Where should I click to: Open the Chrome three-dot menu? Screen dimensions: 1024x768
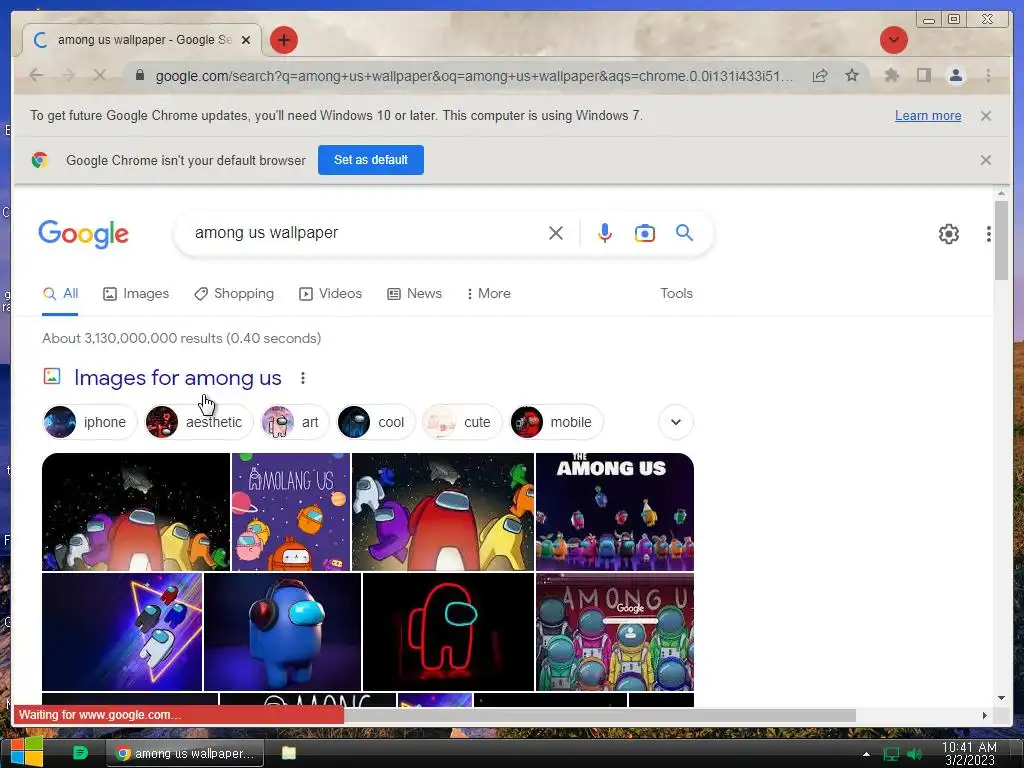[x=989, y=76]
